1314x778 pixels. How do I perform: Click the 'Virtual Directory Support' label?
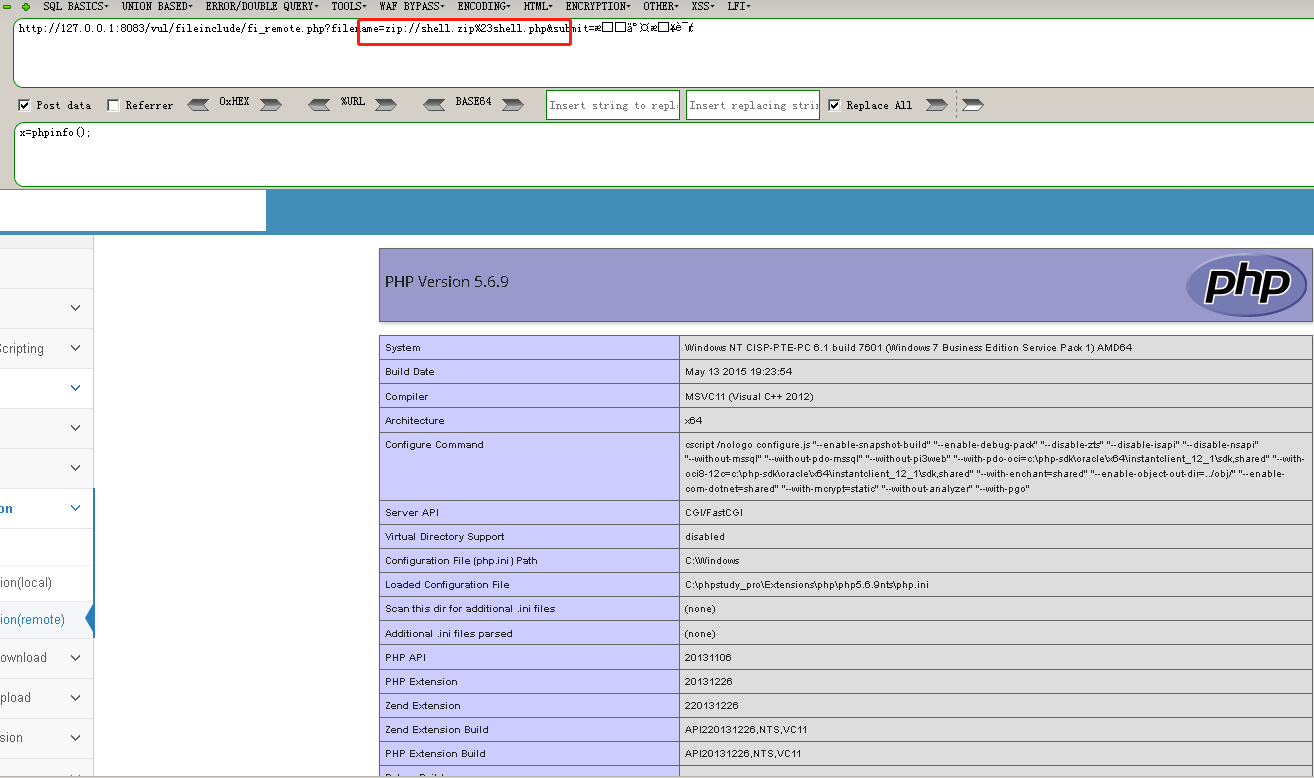(x=445, y=537)
